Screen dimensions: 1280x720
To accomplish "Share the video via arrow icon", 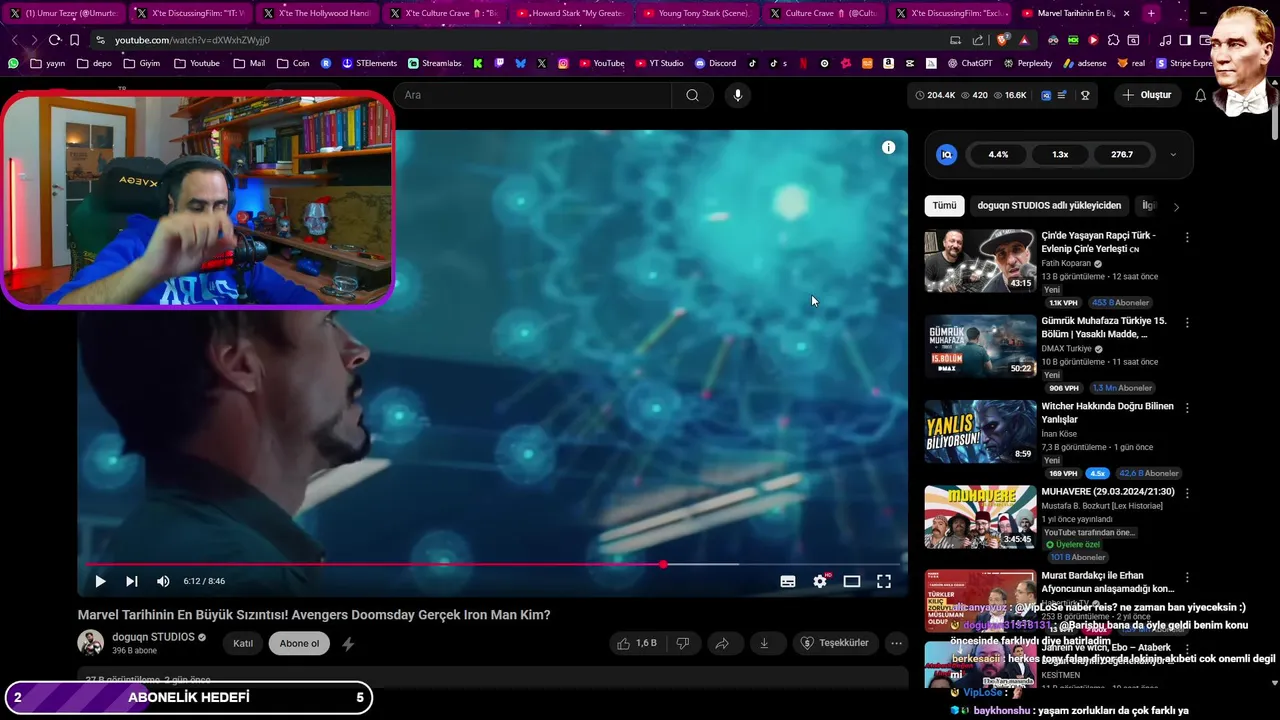I will [722, 643].
